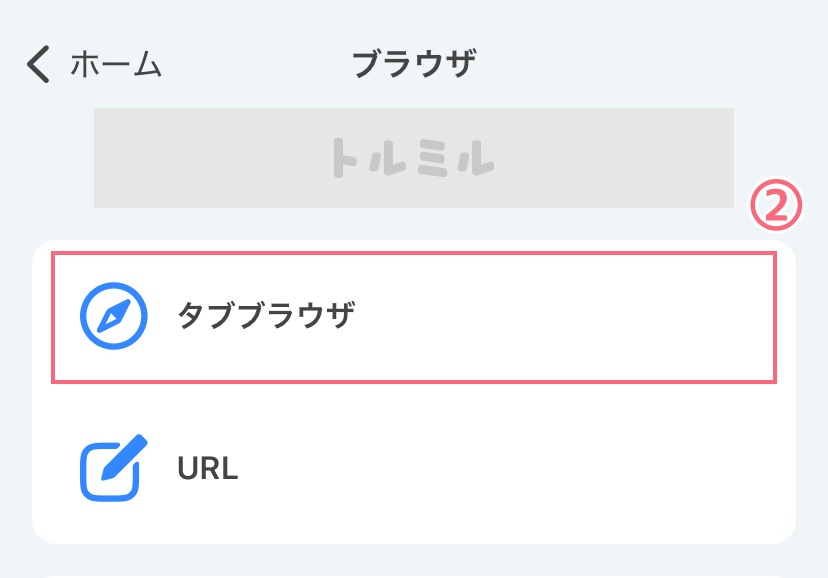Image resolution: width=828 pixels, height=578 pixels.
Task: Go back via the ホーム label
Action: pyautogui.click(x=115, y=65)
